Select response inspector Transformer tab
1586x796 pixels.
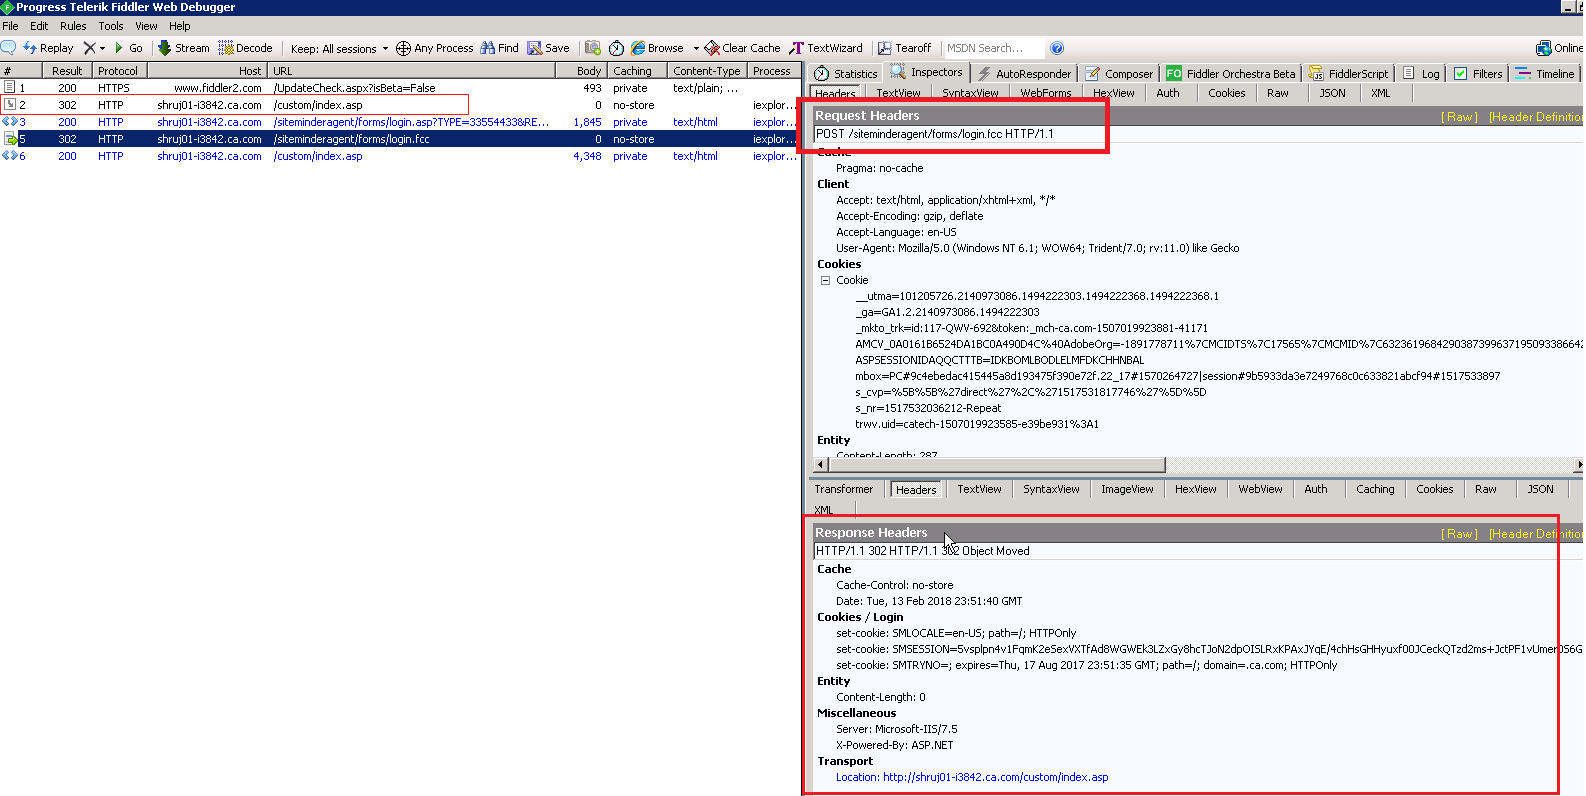(x=843, y=489)
